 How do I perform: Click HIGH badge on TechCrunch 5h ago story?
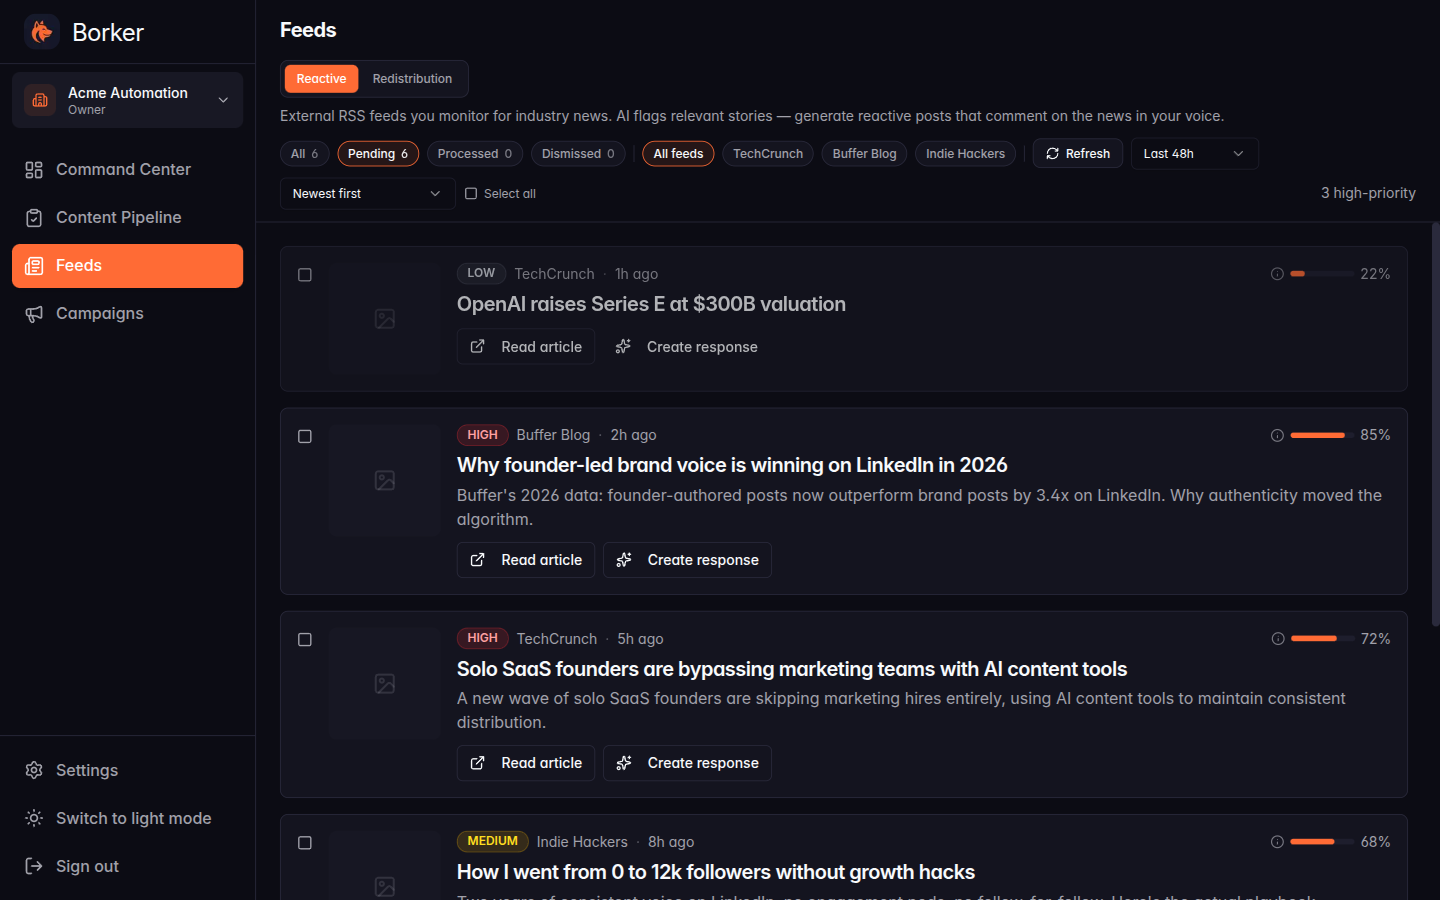tap(482, 638)
